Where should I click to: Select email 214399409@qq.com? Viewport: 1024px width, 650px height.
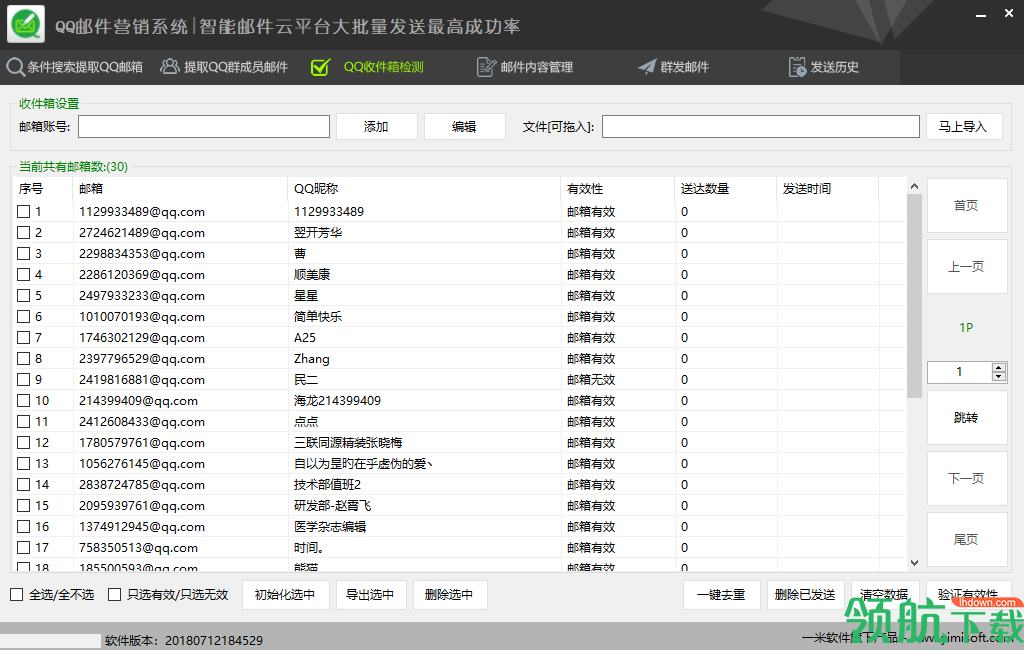(138, 400)
